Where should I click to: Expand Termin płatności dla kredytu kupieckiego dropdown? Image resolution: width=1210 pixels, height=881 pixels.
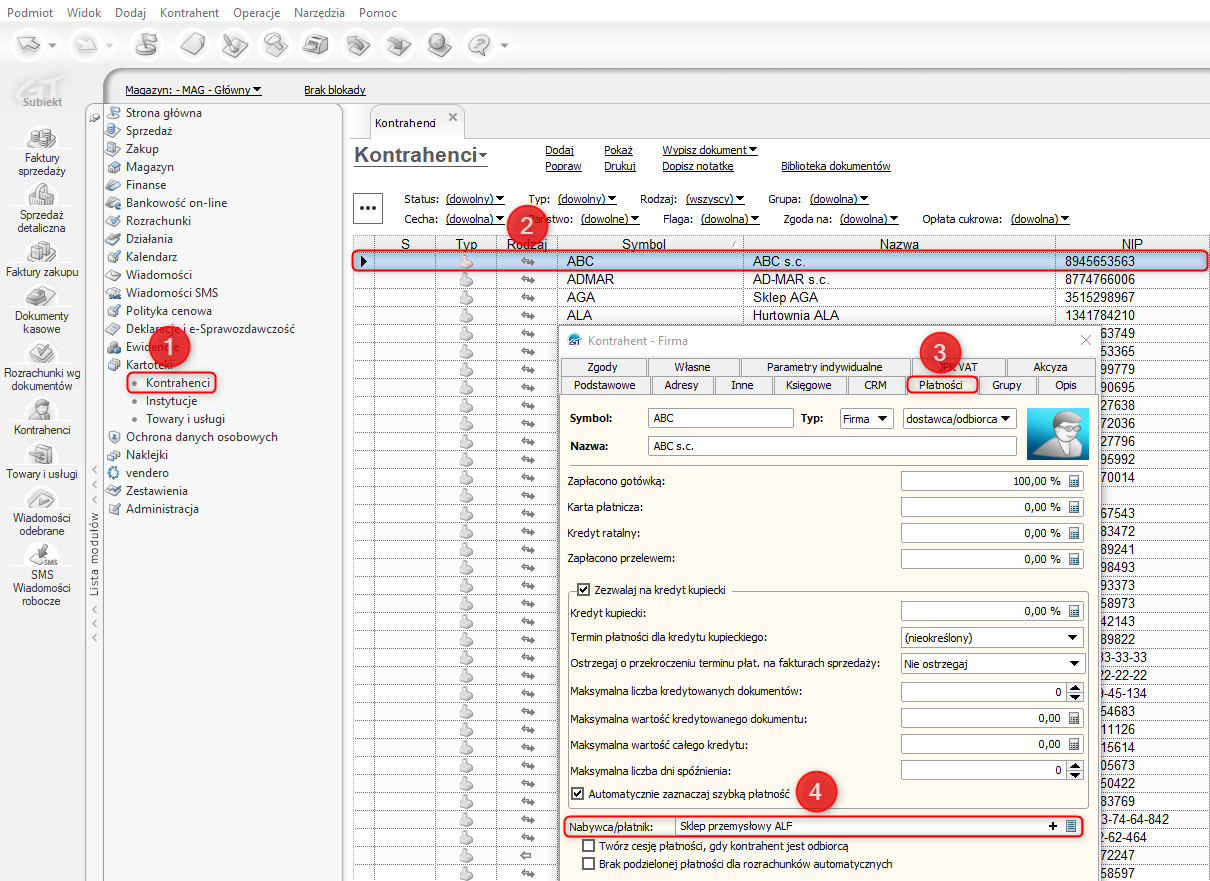click(x=1073, y=637)
